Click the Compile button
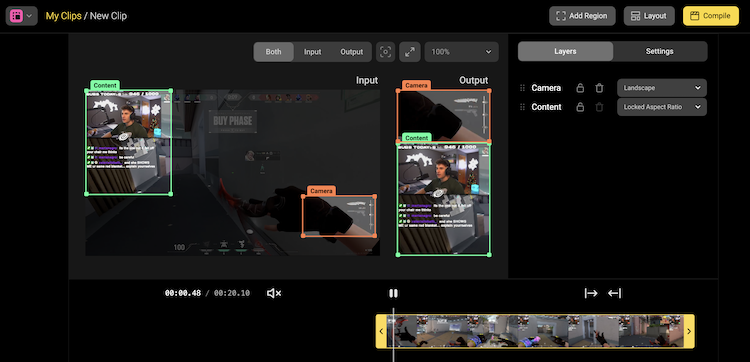750x362 pixels. pyautogui.click(x=711, y=16)
